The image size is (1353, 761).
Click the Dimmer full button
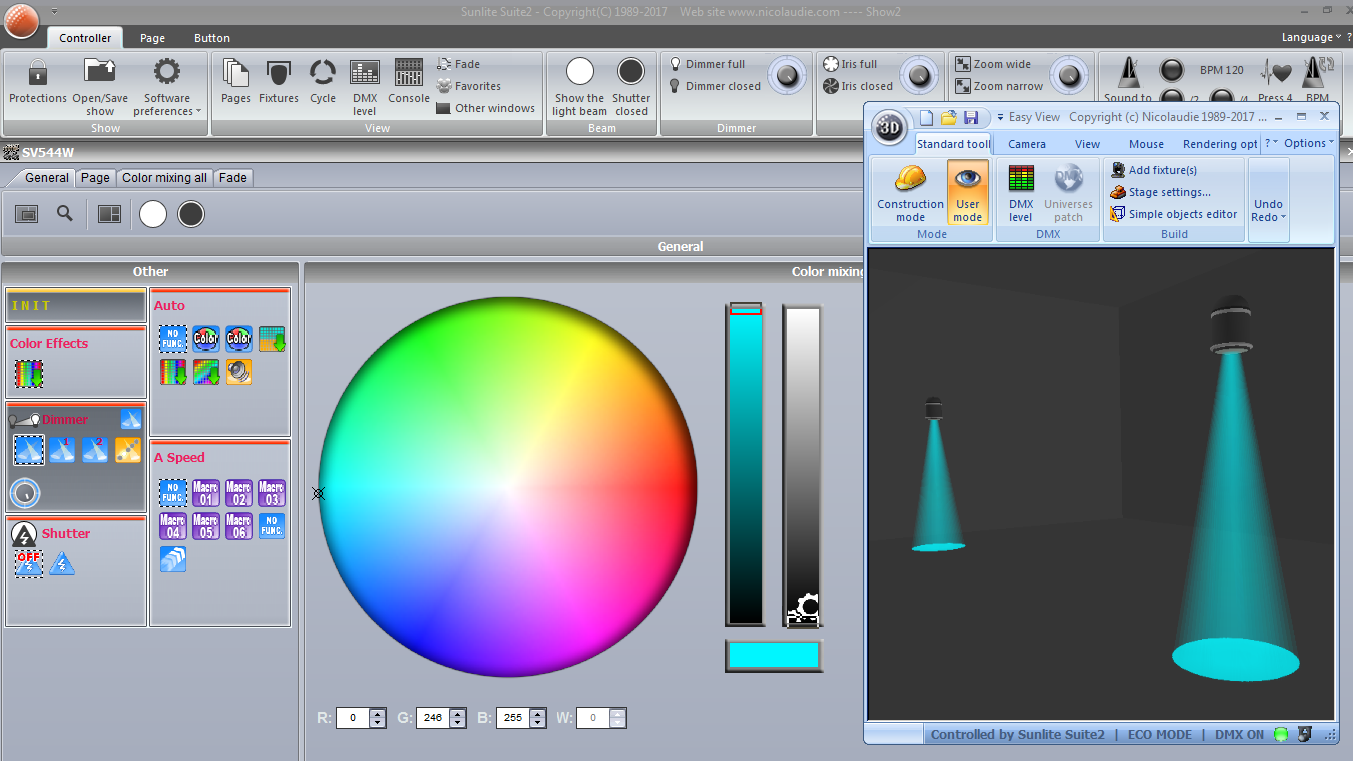tap(707, 64)
